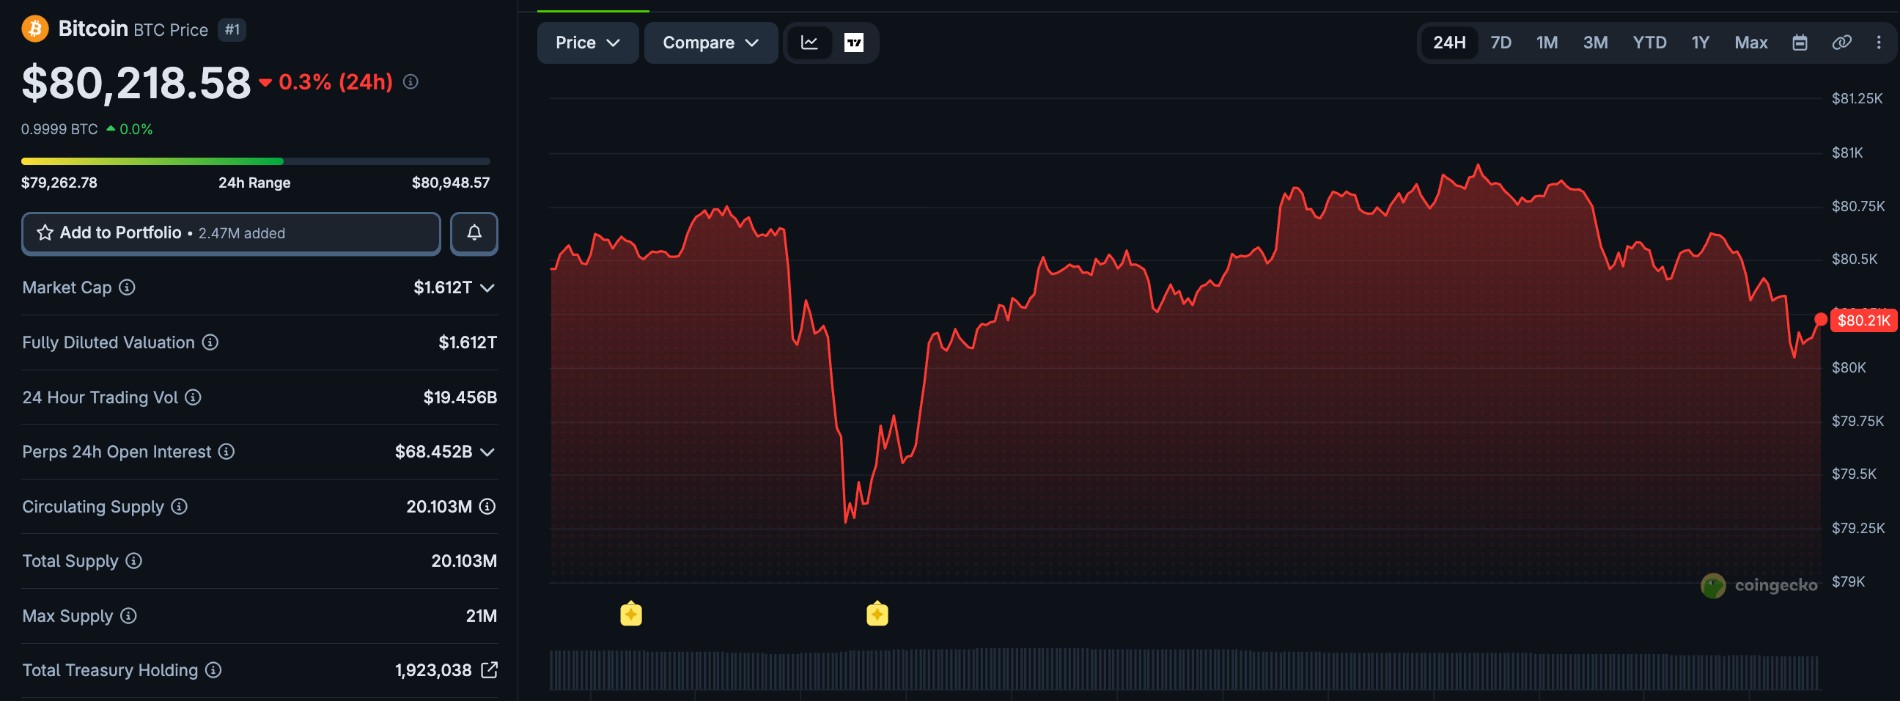This screenshot has width=1900, height=701.
Task: Open Total Supply info icon
Action: pos(133,561)
